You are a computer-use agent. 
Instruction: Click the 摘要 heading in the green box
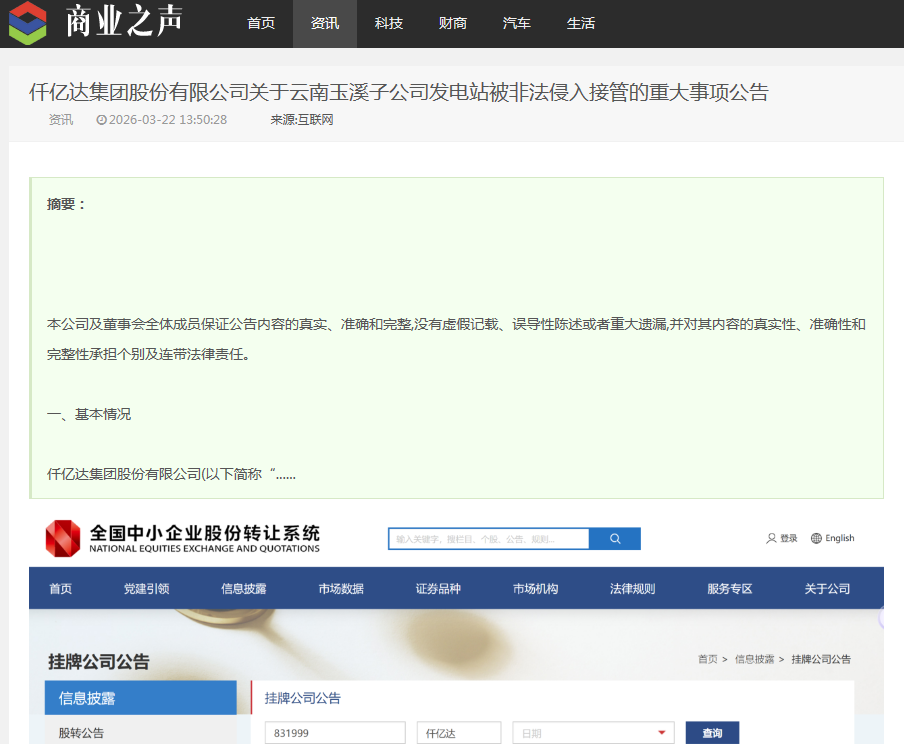pyautogui.click(x=66, y=204)
